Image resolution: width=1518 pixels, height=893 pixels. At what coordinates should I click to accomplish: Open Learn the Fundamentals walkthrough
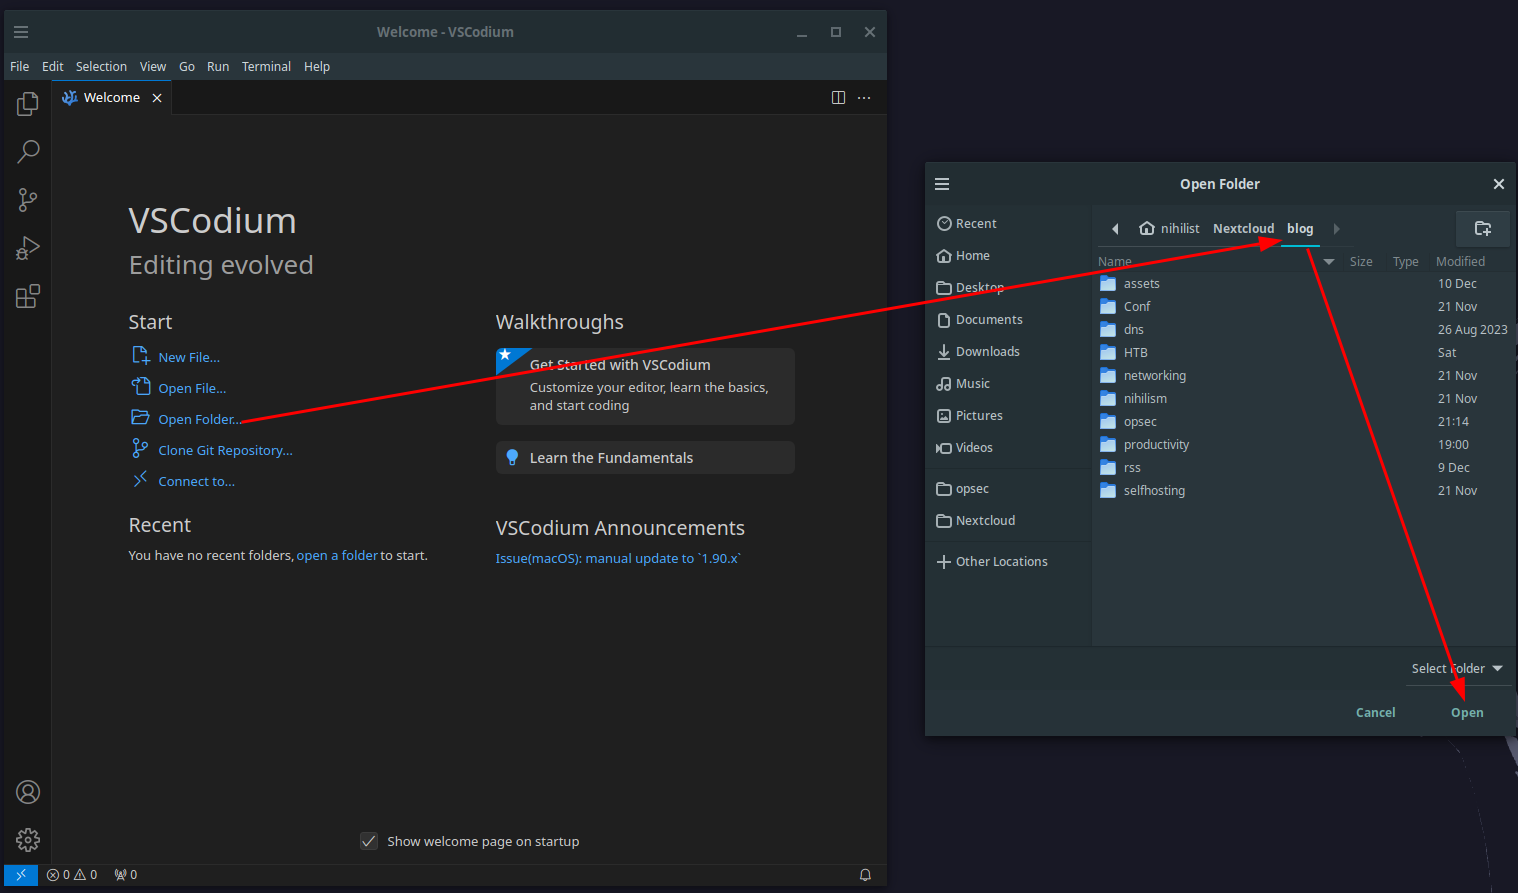coord(645,458)
